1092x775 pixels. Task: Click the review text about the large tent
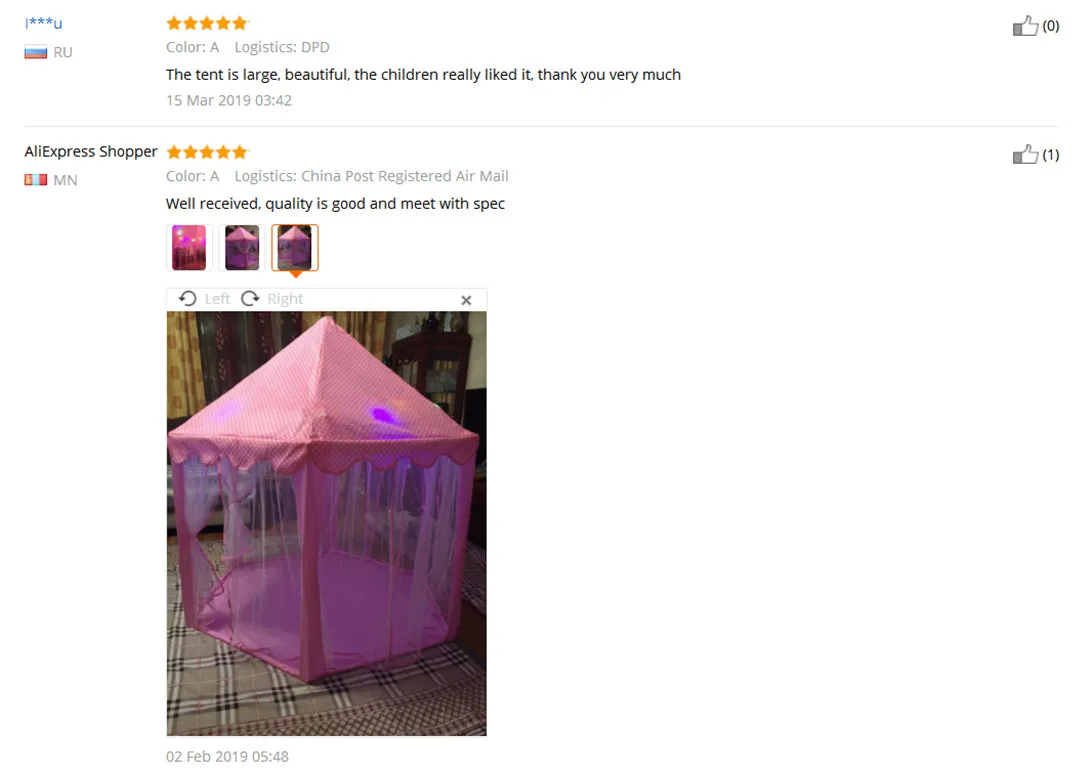click(x=423, y=75)
